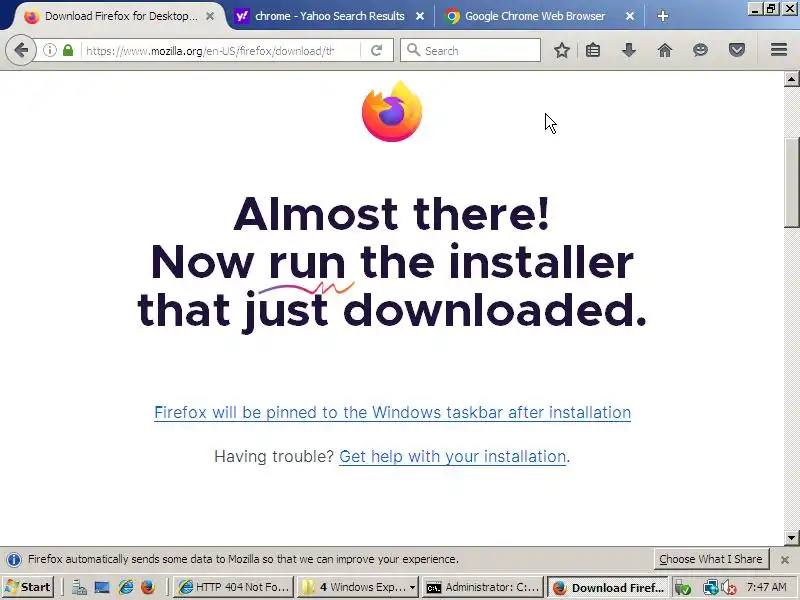
Task: Launch Firefox from quick launch
Action: tap(148, 588)
